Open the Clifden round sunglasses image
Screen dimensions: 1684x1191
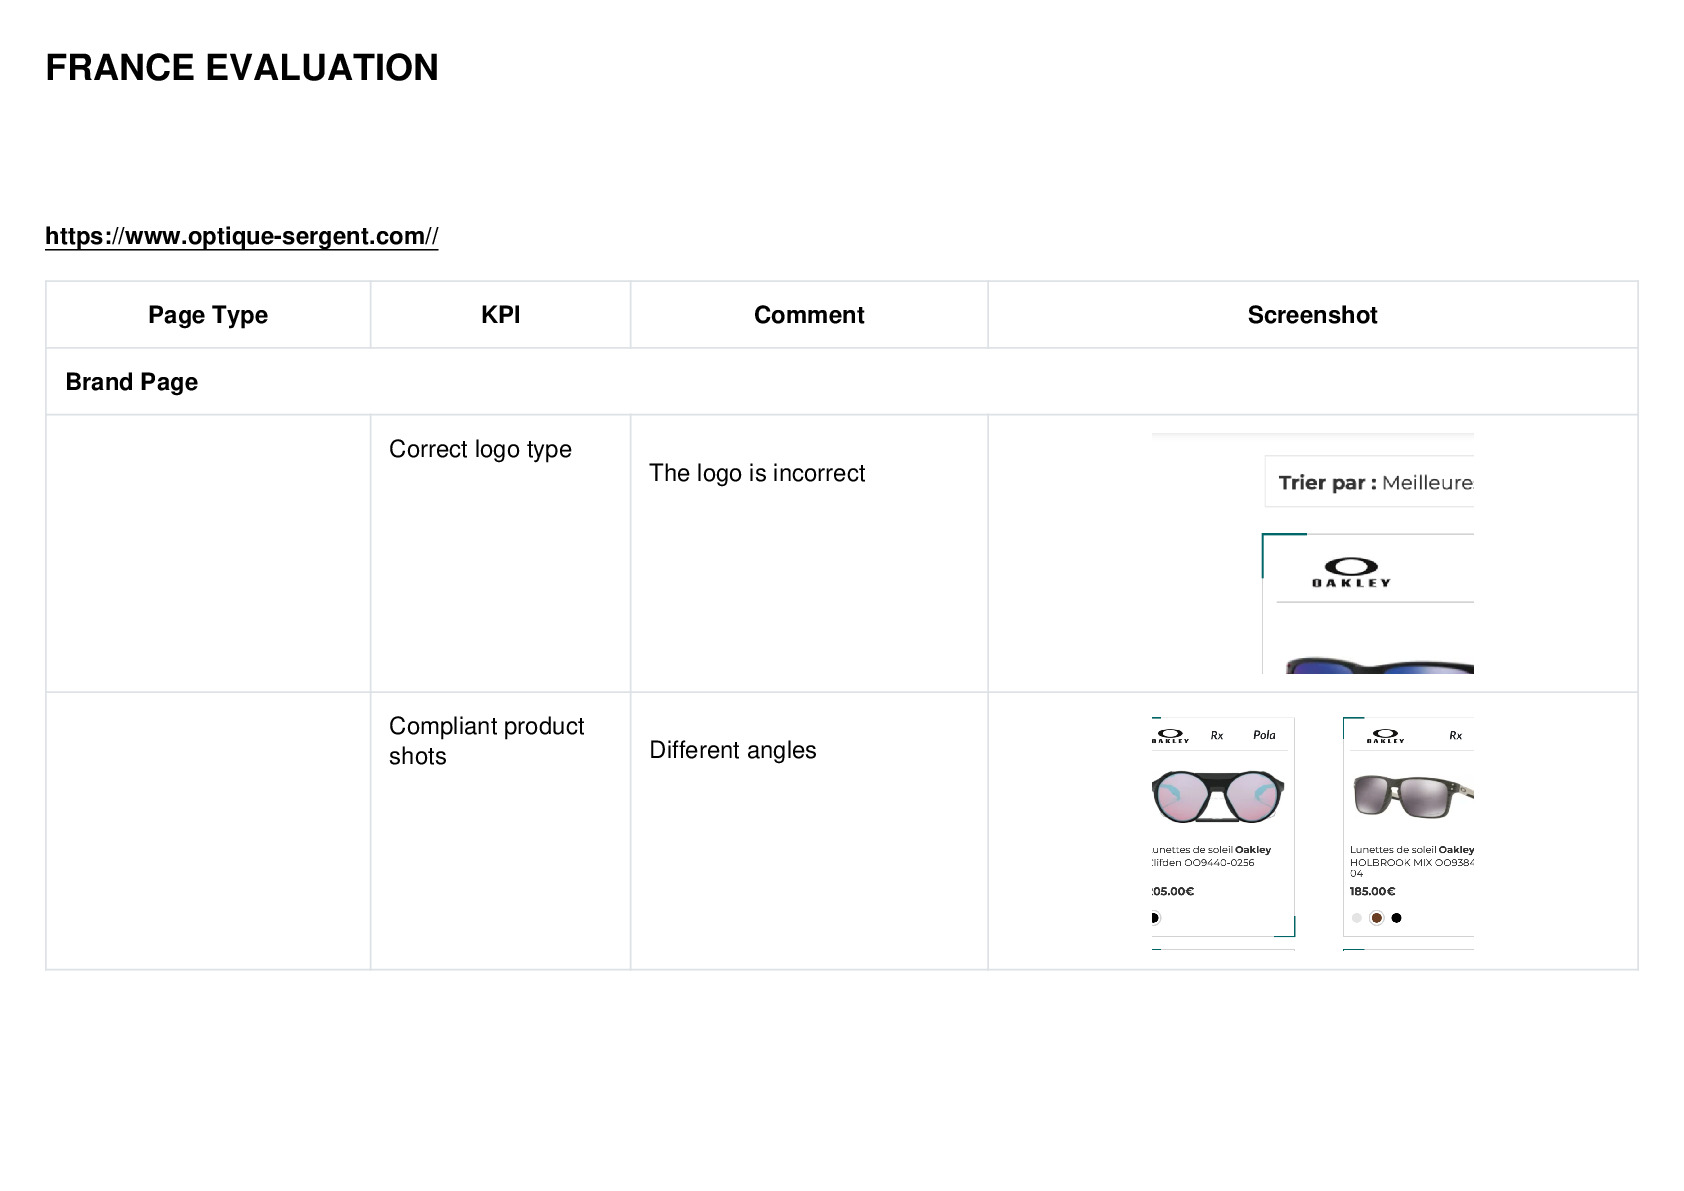(1217, 797)
